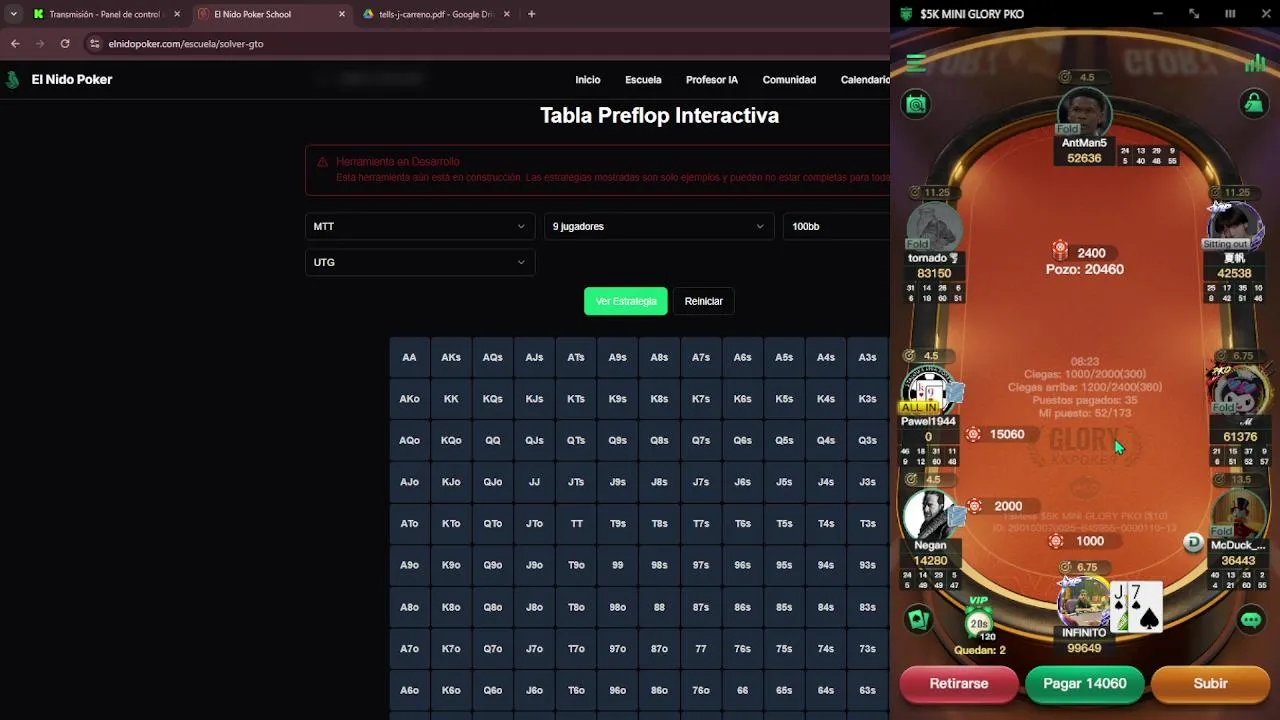Screen dimensions: 1280x720
Task: Select the A5s hand cell
Action: (784, 357)
